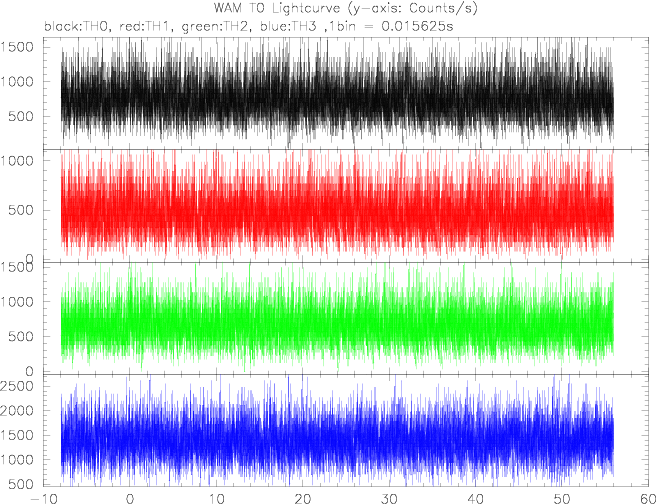Click x-axis time label 20
Image resolution: width=657 pixels, height=504 pixels.
point(303,499)
